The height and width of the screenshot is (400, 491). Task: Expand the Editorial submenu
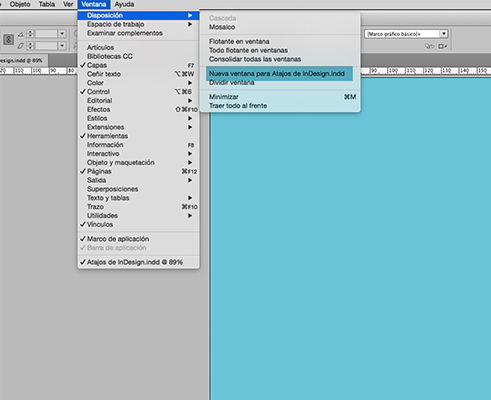pos(138,100)
